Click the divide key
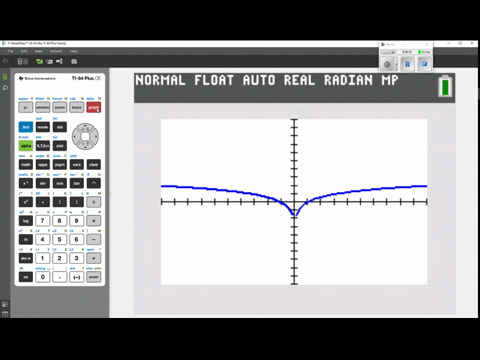The width and height of the screenshot is (480, 360). click(94, 202)
